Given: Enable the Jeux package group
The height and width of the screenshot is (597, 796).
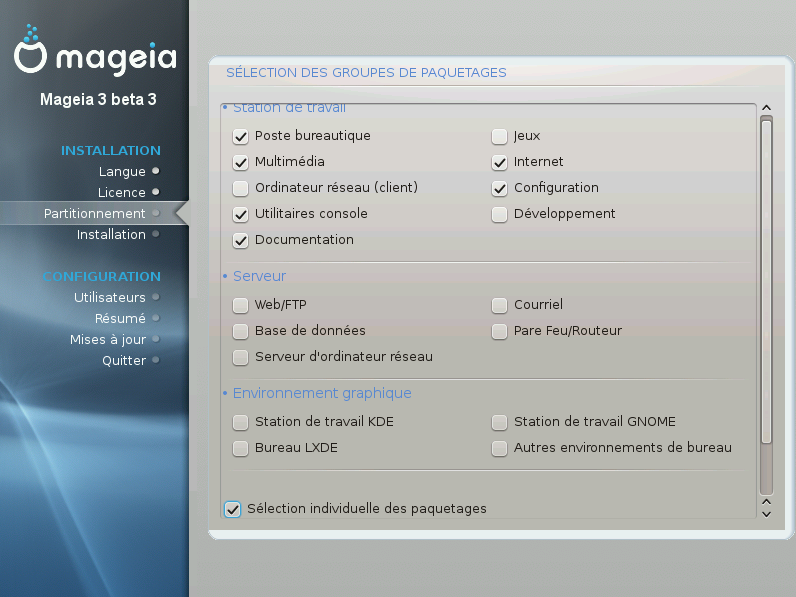Looking at the screenshot, I should click(x=500, y=137).
